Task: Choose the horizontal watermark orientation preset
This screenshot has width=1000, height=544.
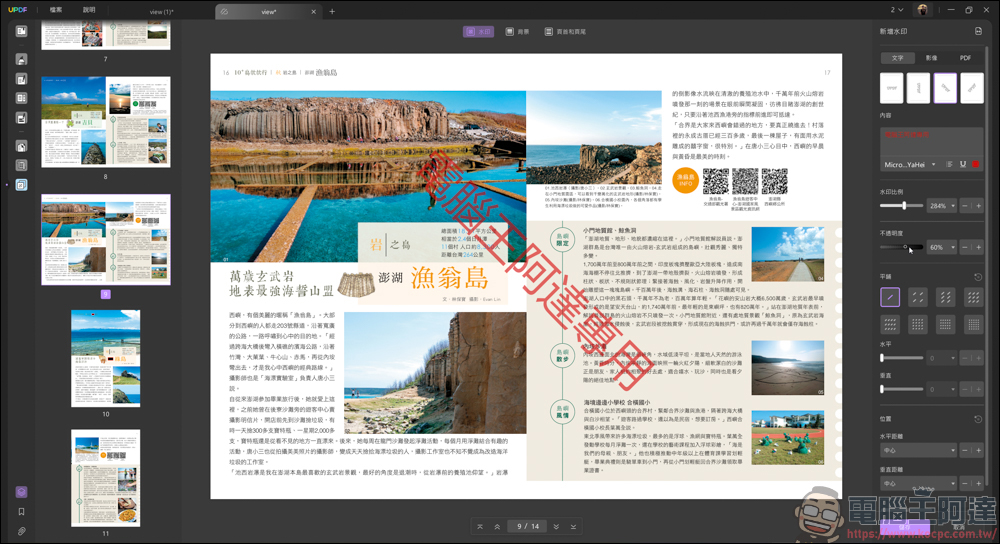Action: 892,88
